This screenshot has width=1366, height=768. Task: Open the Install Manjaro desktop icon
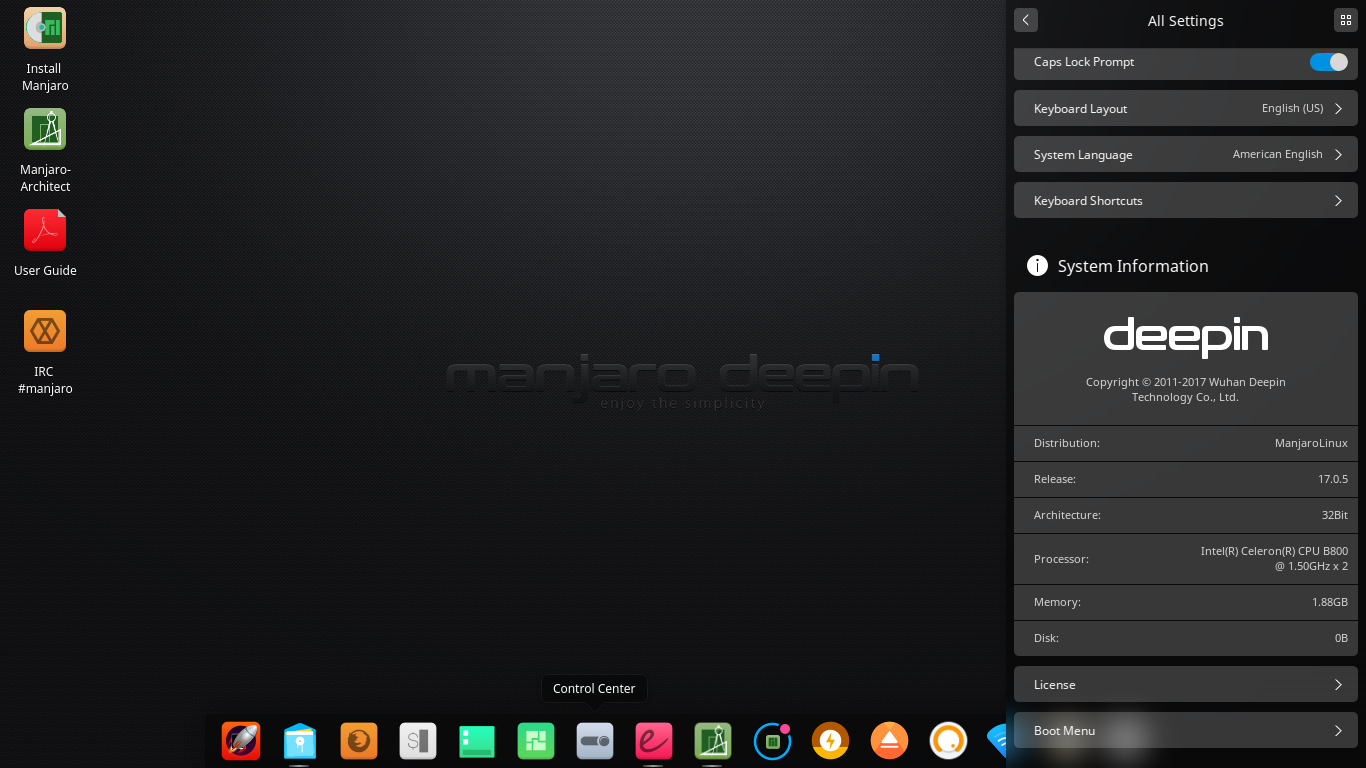coord(44,28)
